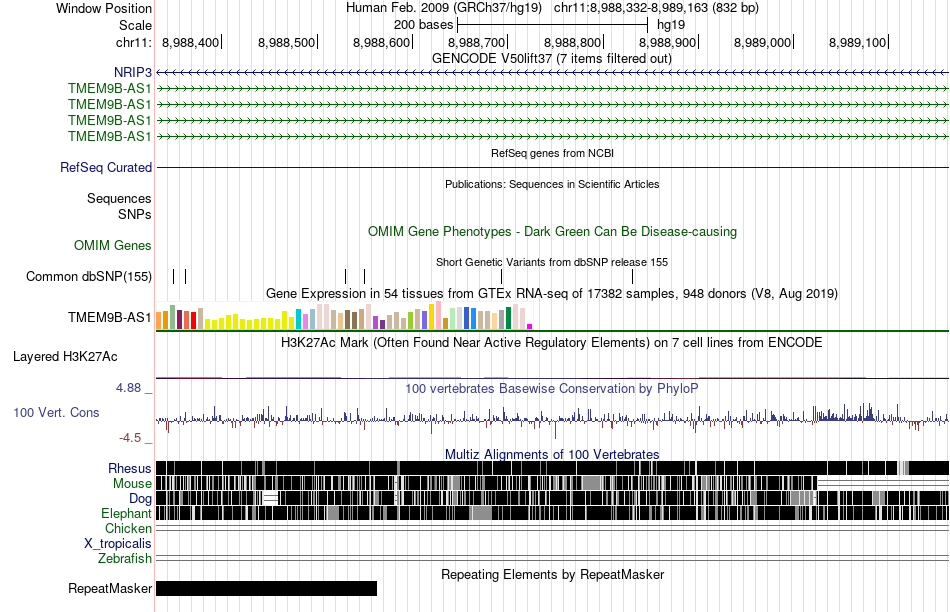The height and width of the screenshot is (612, 950).
Task: Click the -4.5 conservation minimum value
Action: 130,437
